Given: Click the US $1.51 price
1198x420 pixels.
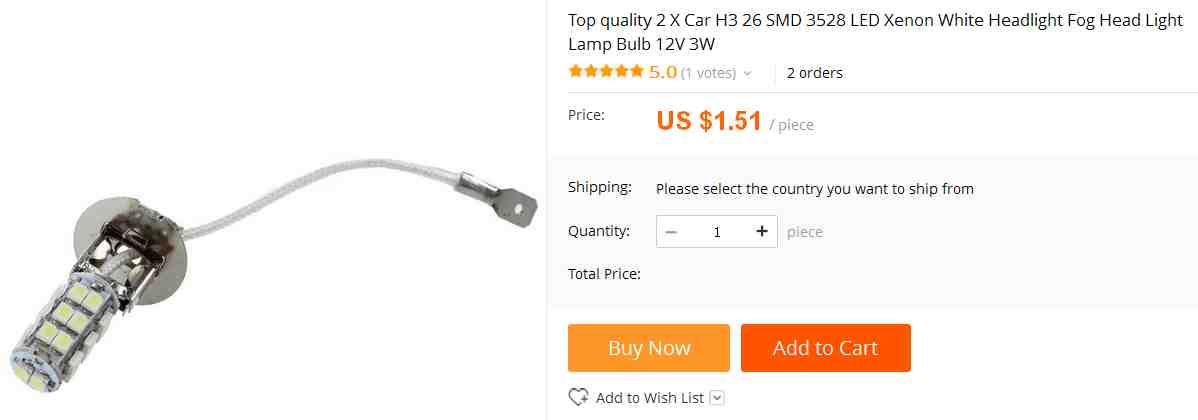Looking at the screenshot, I should tap(709, 121).
